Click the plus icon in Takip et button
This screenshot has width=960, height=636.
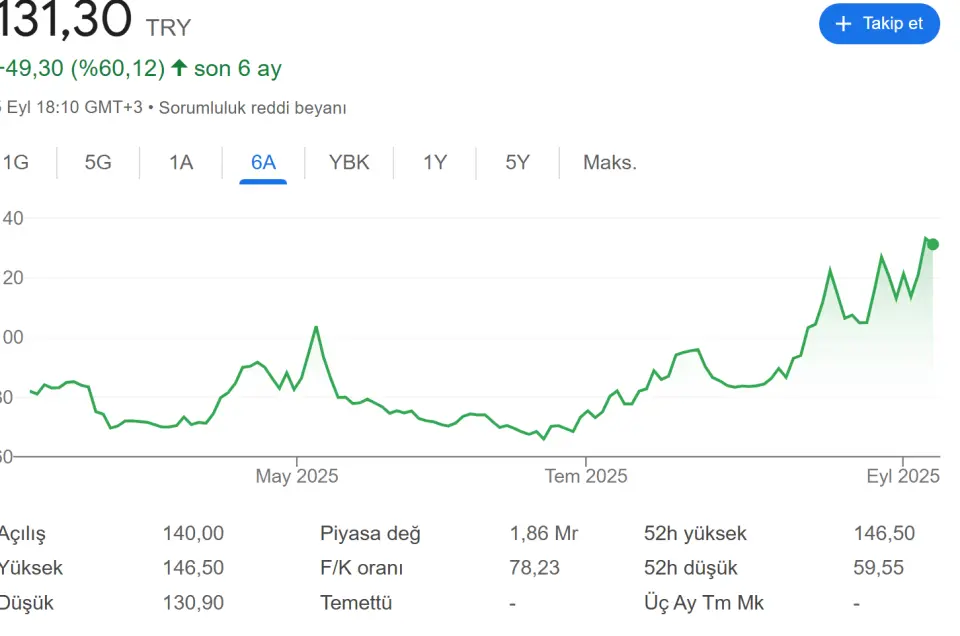(x=843, y=24)
